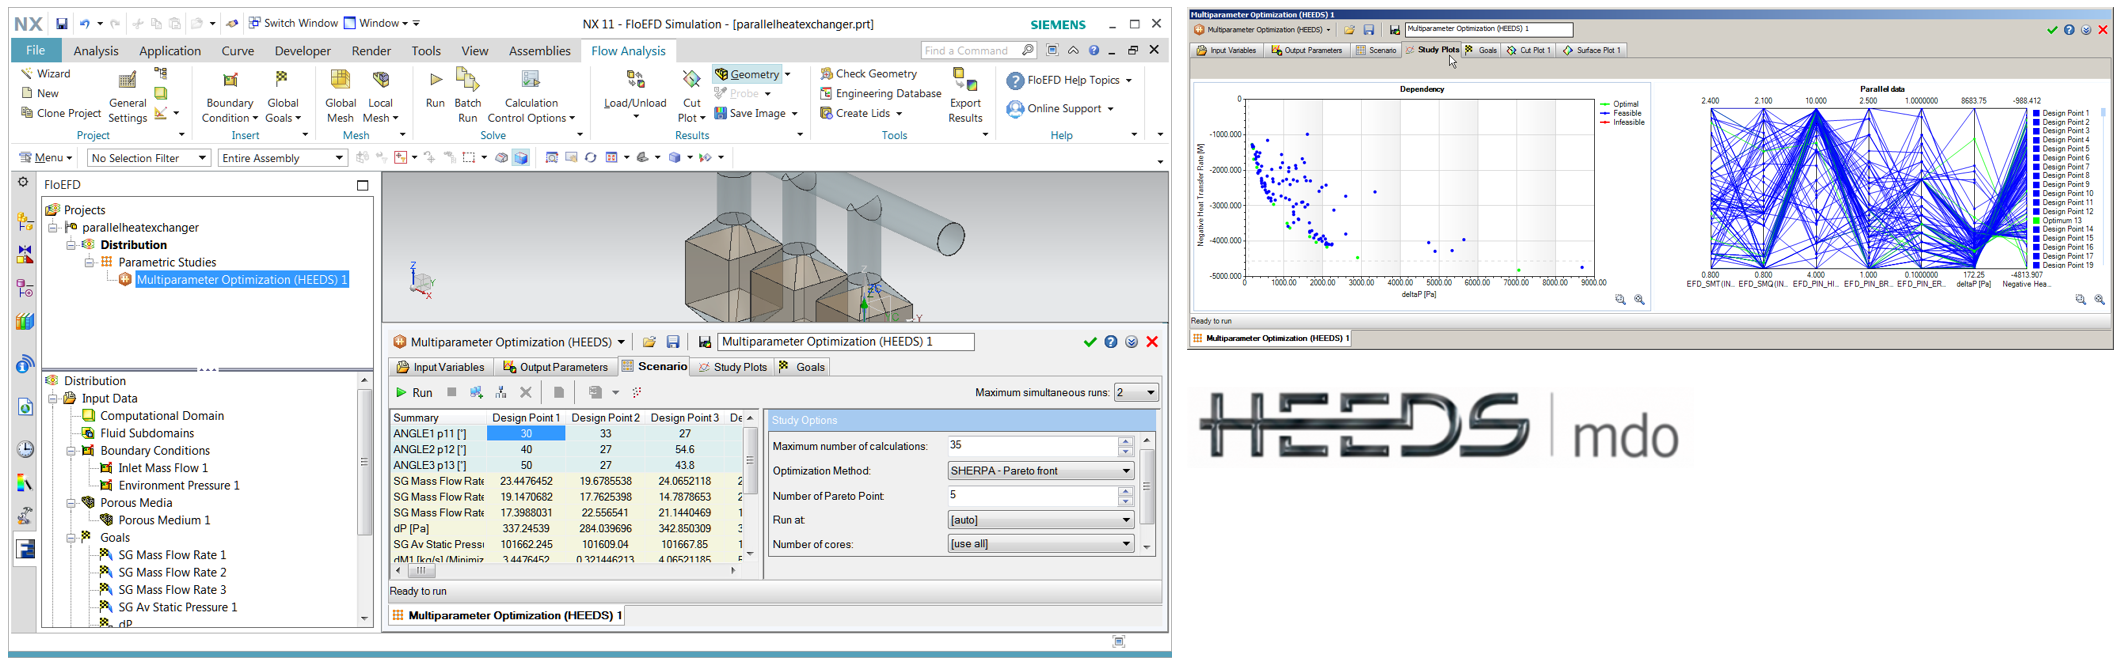
Task: Click the Find a Command search field
Action: (977, 50)
